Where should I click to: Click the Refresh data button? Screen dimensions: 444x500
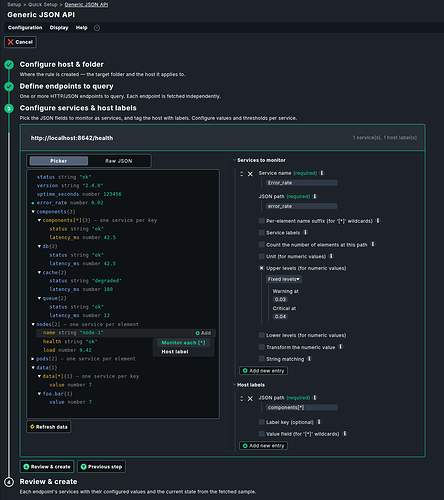click(x=49, y=427)
